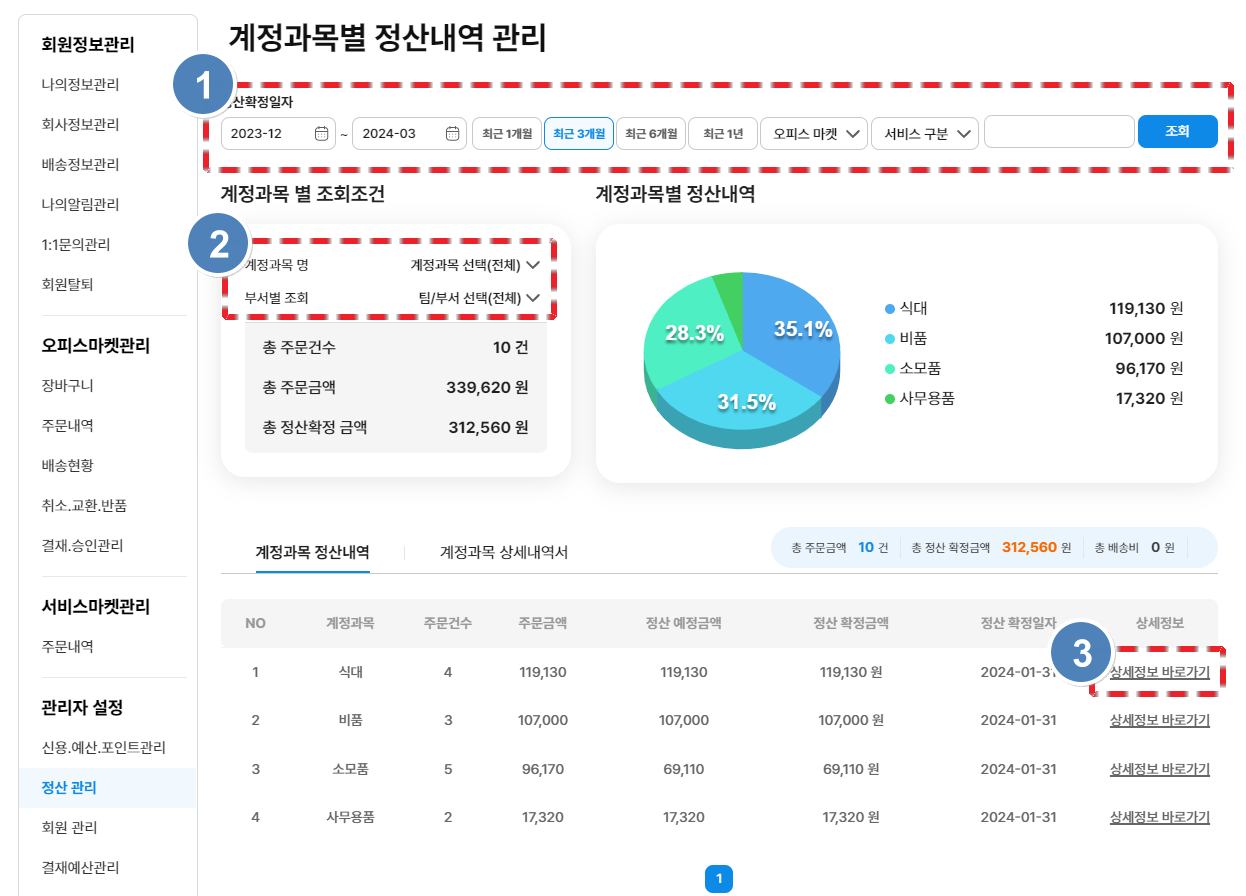Open calendar picker for start date 2023-12

[x=321, y=133]
